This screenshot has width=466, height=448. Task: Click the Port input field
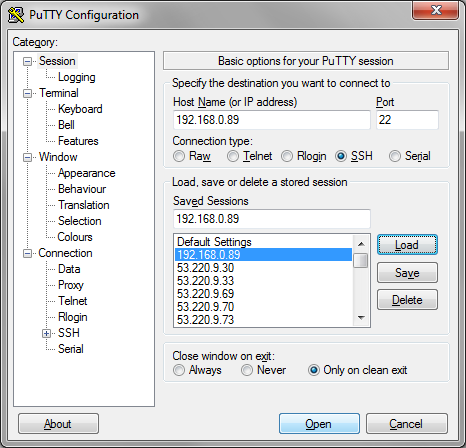coord(407,120)
